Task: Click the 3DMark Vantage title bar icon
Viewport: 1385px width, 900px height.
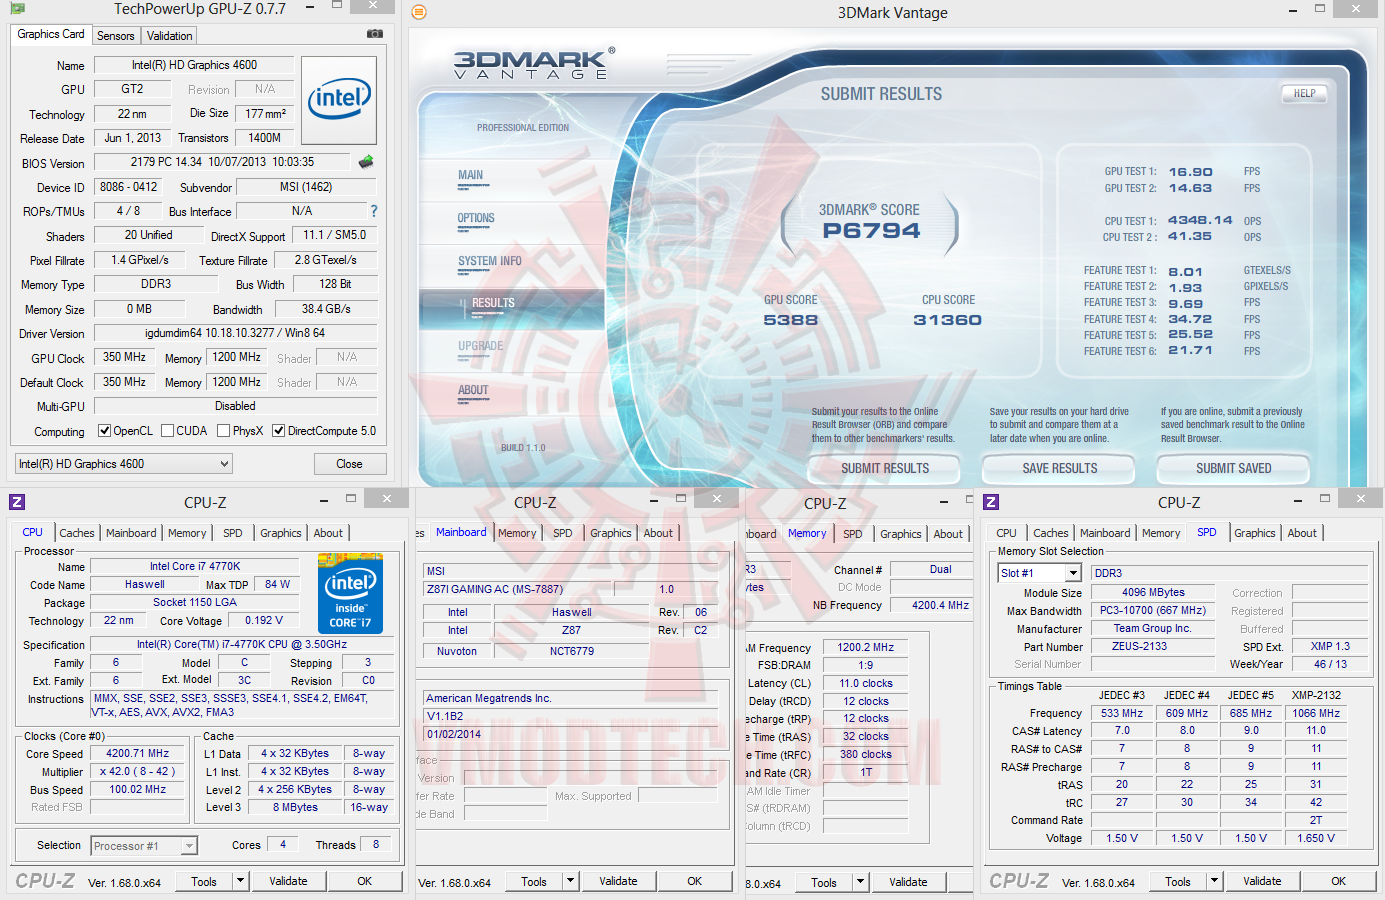Action: pos(419,12)
